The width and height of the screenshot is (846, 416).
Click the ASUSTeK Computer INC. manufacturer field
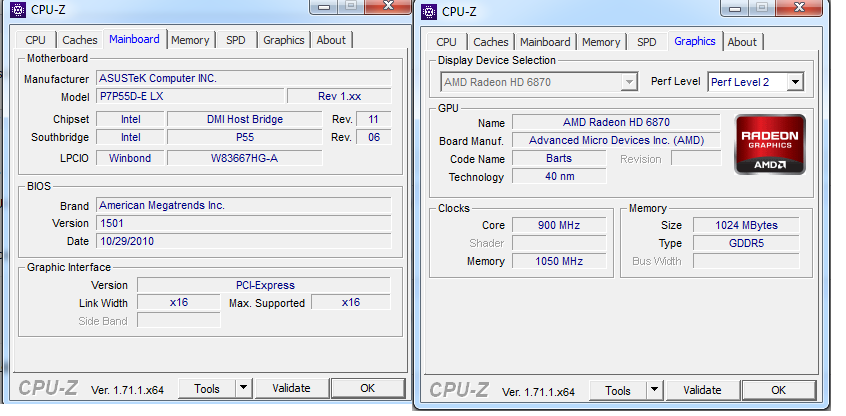click(244, 79)
